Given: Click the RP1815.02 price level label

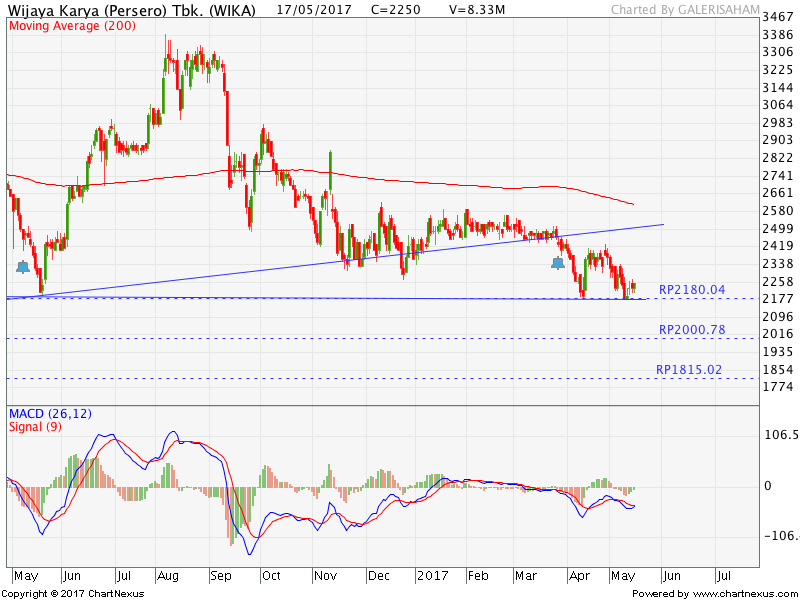Looking at the screenshot, I should pos(689,369).
